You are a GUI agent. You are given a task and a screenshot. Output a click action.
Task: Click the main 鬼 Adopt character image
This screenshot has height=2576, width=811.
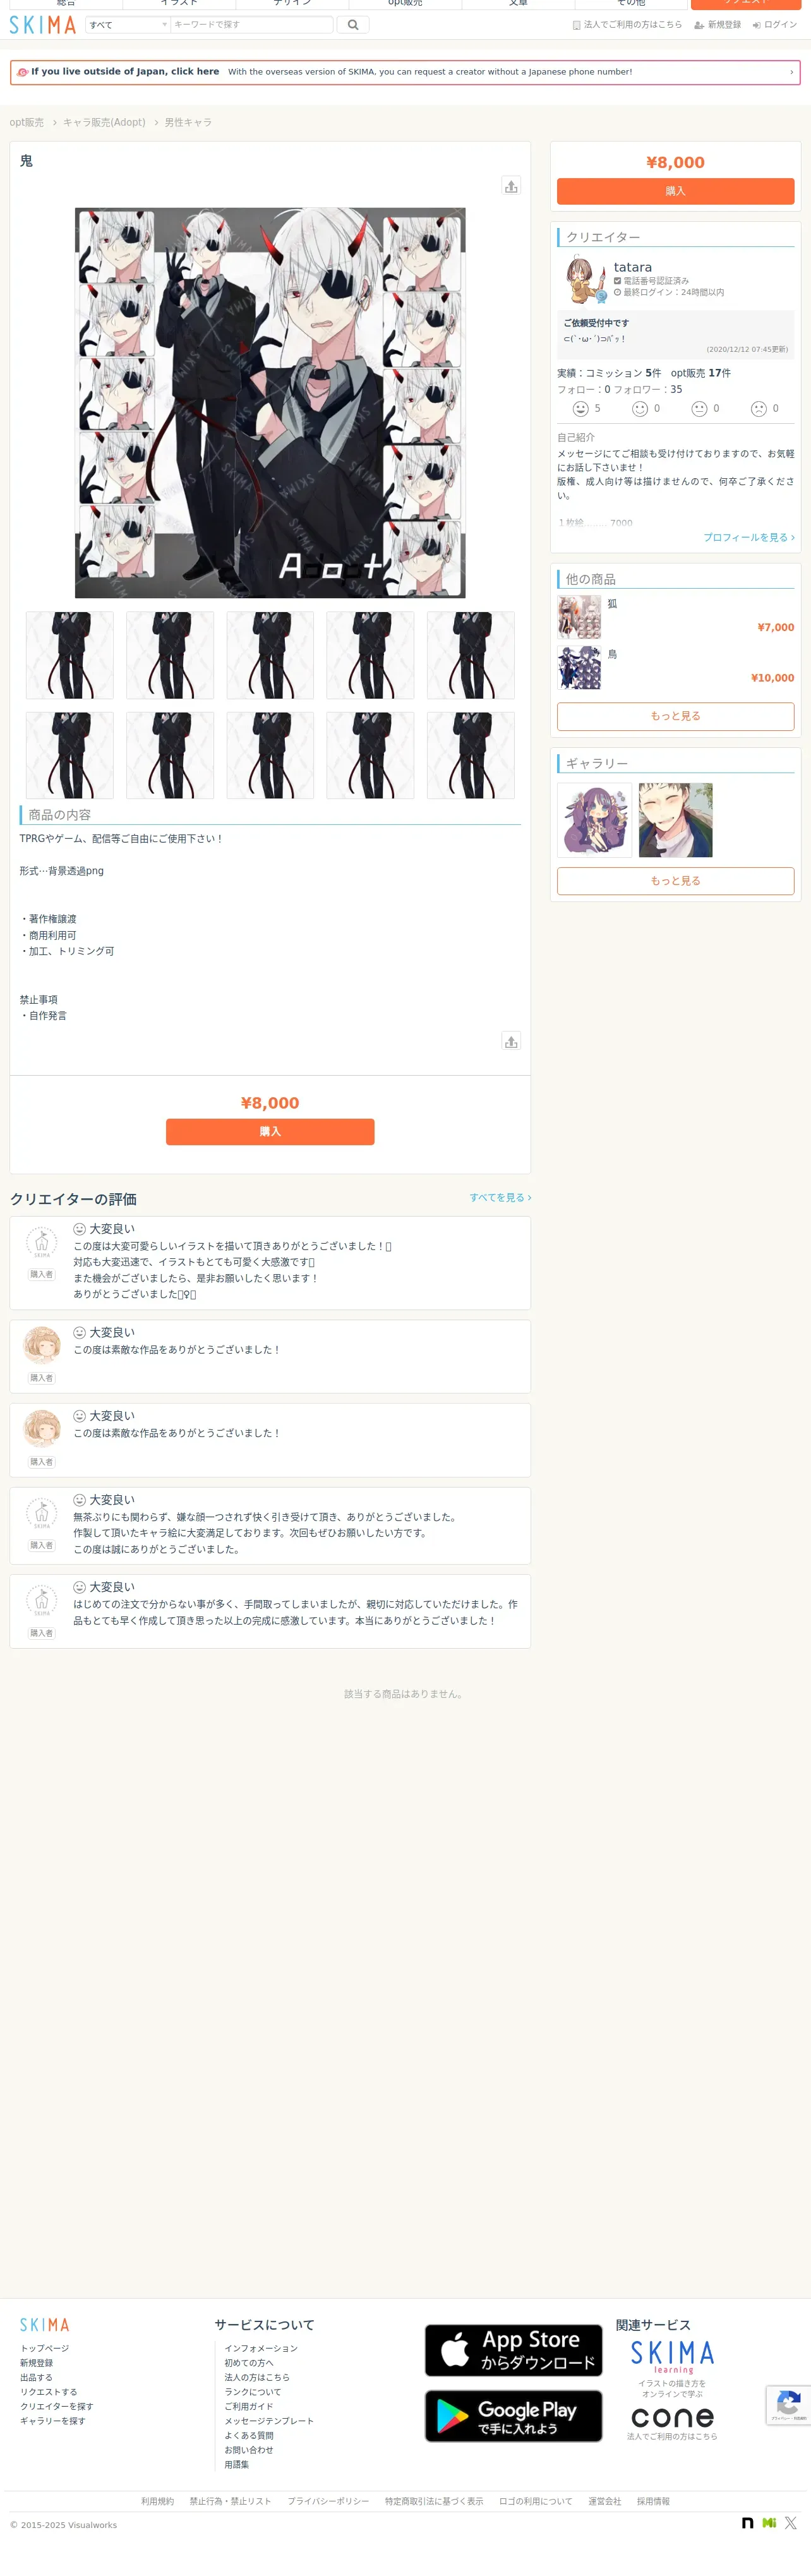coord(270,403)
